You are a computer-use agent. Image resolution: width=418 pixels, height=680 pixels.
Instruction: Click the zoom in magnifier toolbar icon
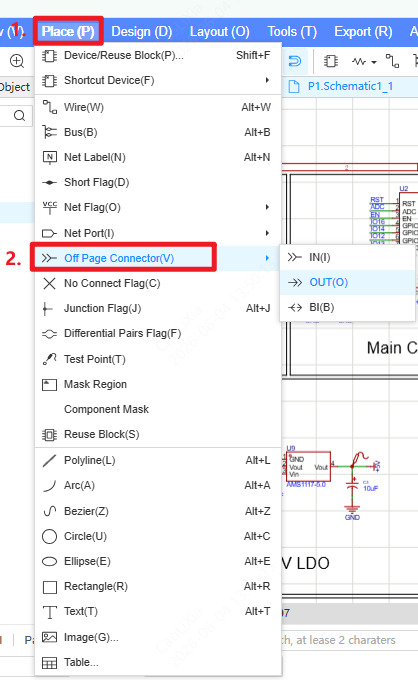click(17, 61)
